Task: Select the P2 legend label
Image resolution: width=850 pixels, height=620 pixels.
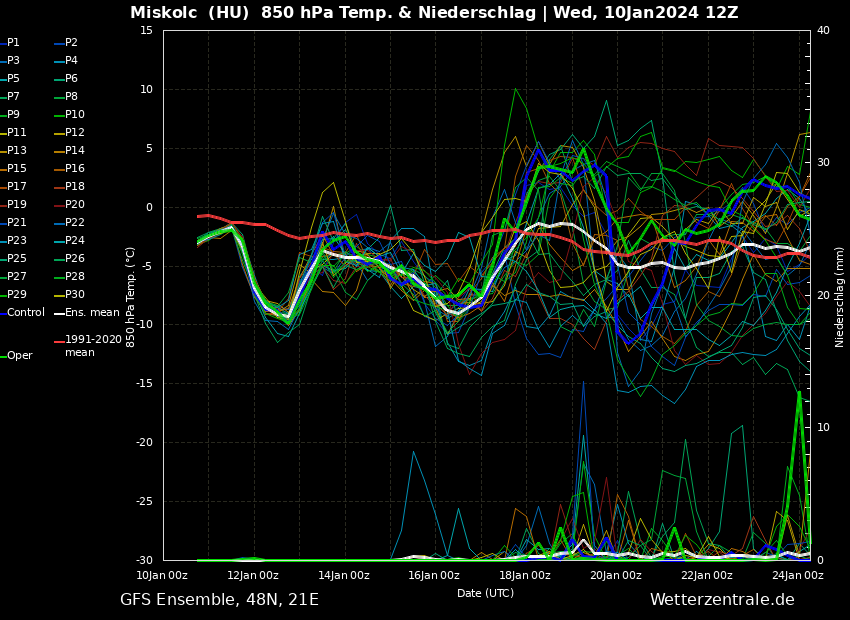Action: point(71,43)
